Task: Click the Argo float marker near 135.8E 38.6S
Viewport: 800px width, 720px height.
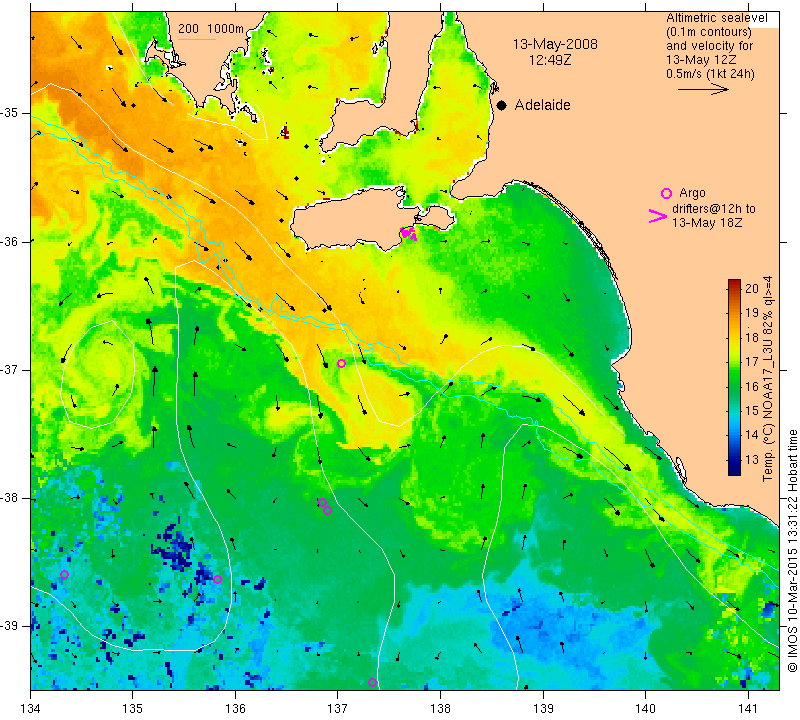Action: (217, 579)
